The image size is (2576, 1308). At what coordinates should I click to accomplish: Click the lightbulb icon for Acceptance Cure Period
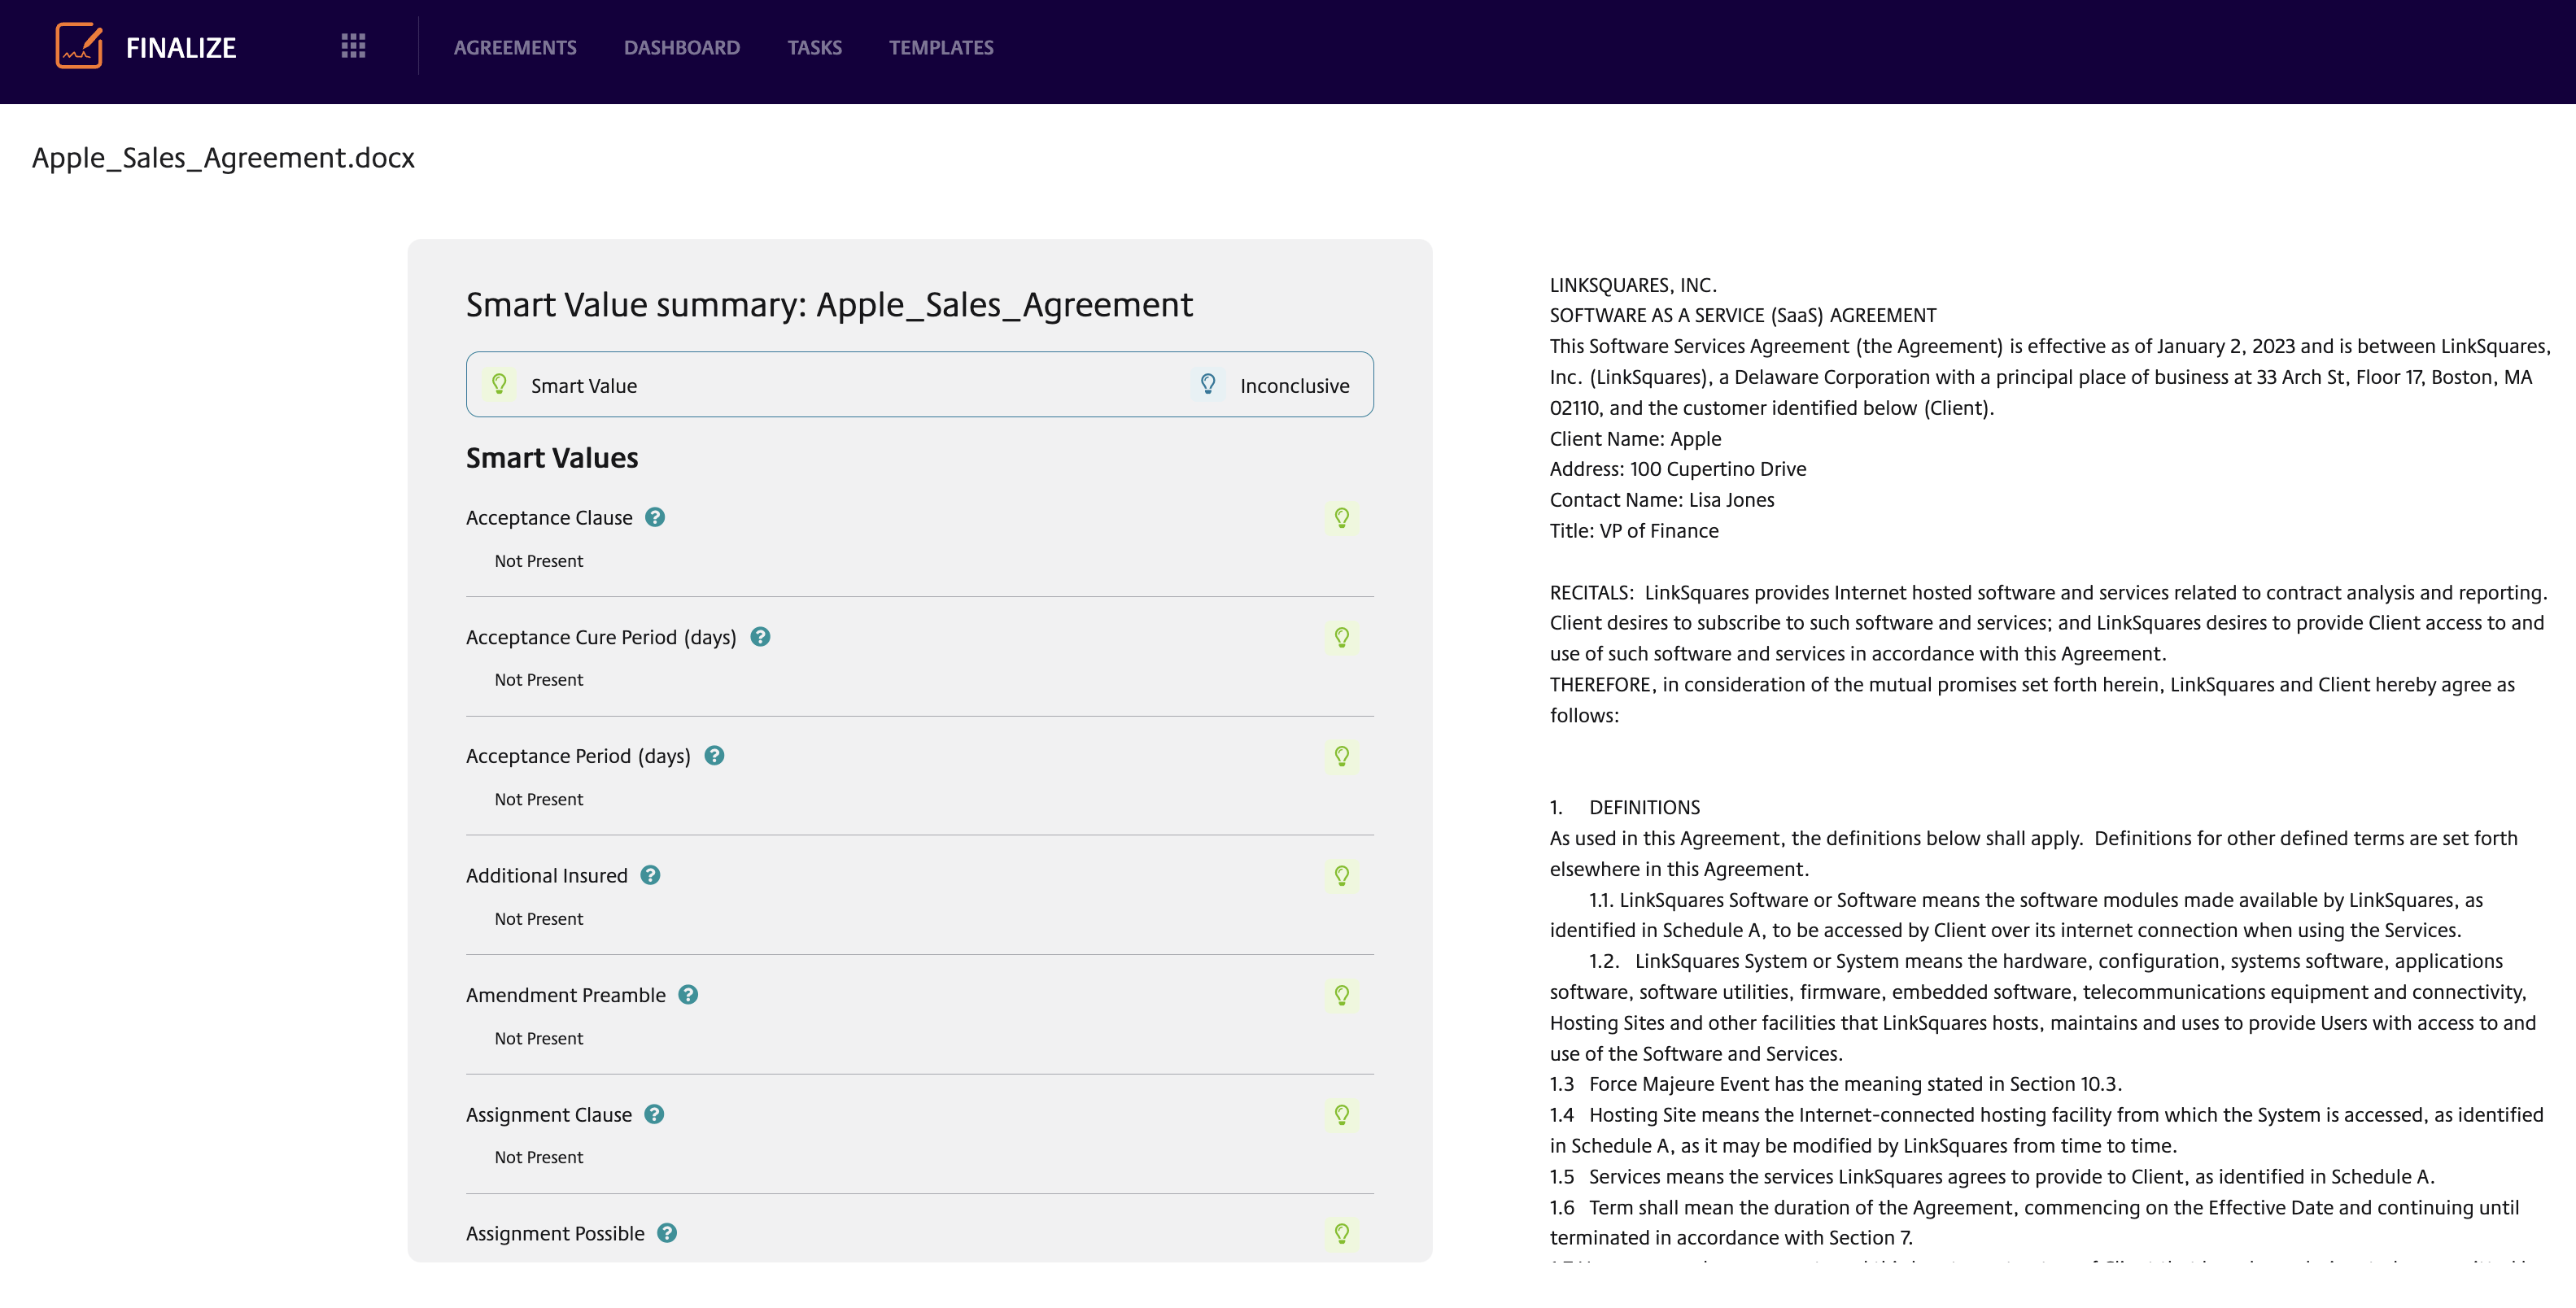point(1341,637)
